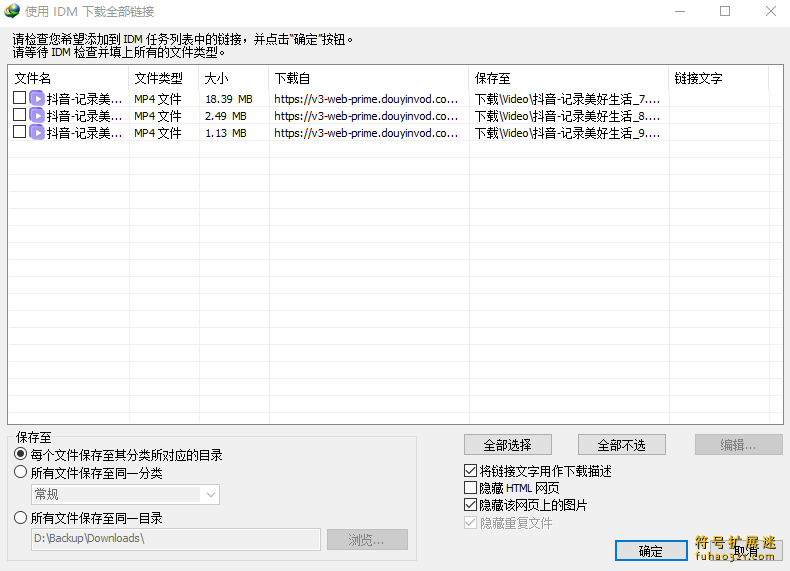
Task: Click file name 抖音-记录美... in 18.39 MB row
Action: point(85,99)
